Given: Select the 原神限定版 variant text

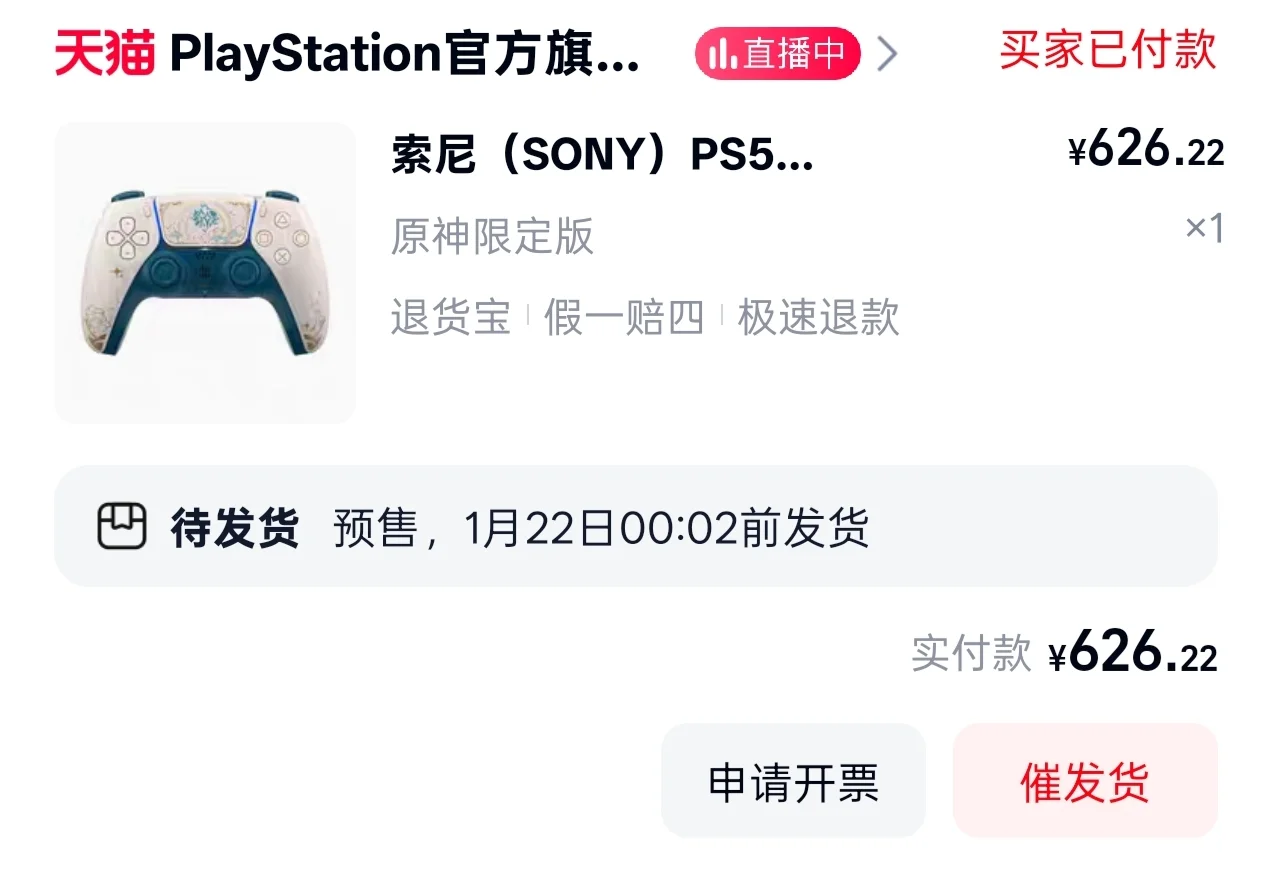Looking at the screenshot, I should tap(492, 237).
